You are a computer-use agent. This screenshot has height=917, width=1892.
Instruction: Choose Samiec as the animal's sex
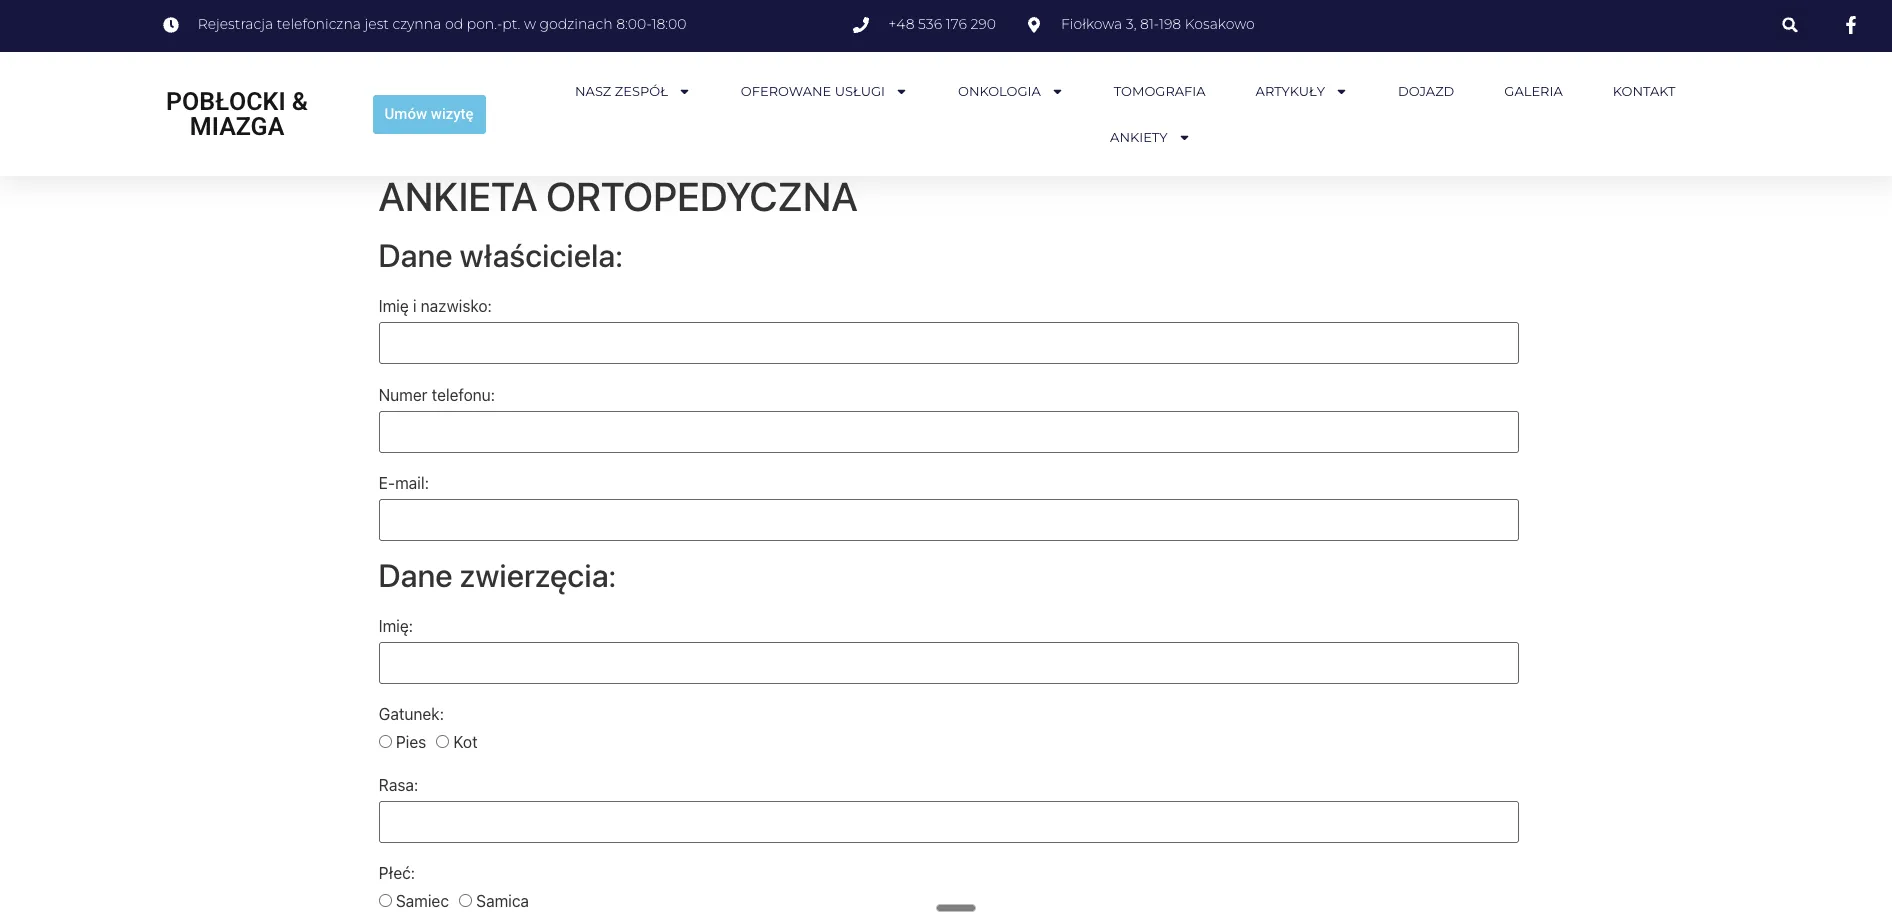point(385,901)
